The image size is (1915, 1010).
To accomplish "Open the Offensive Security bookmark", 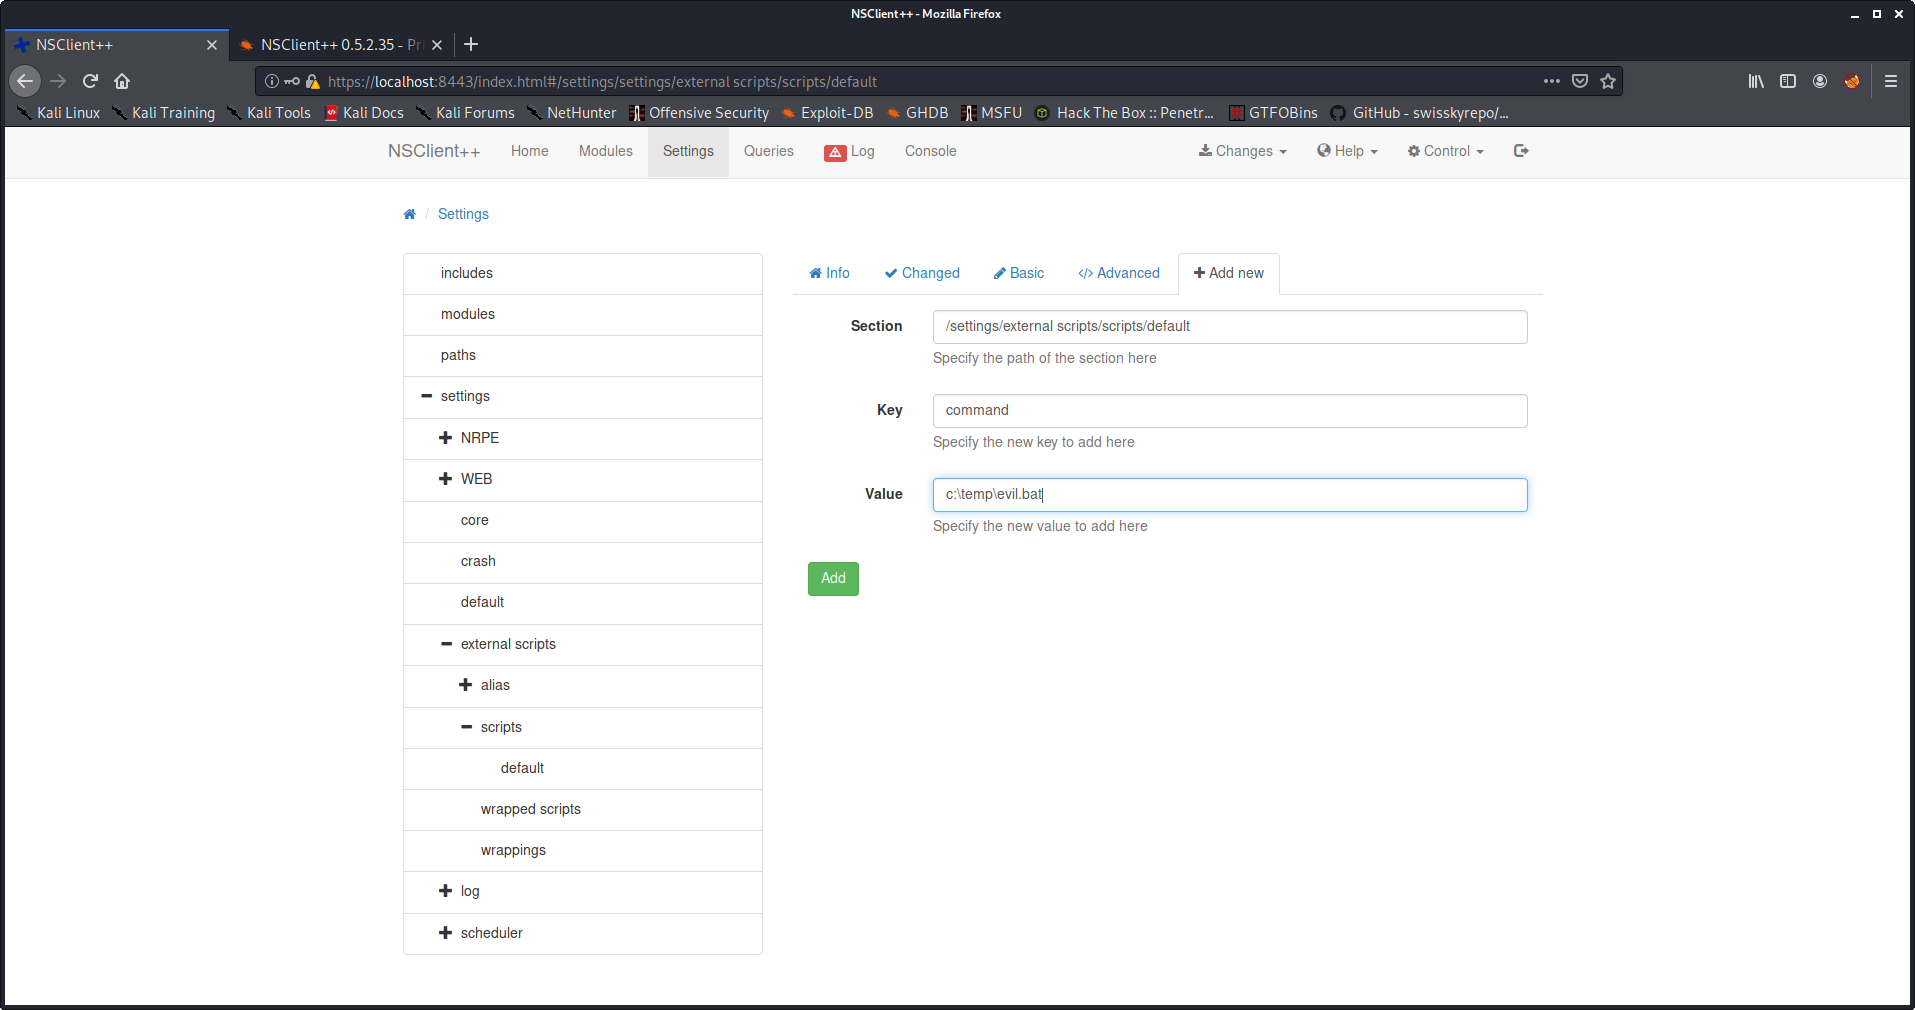I will (x=699, y=113).
